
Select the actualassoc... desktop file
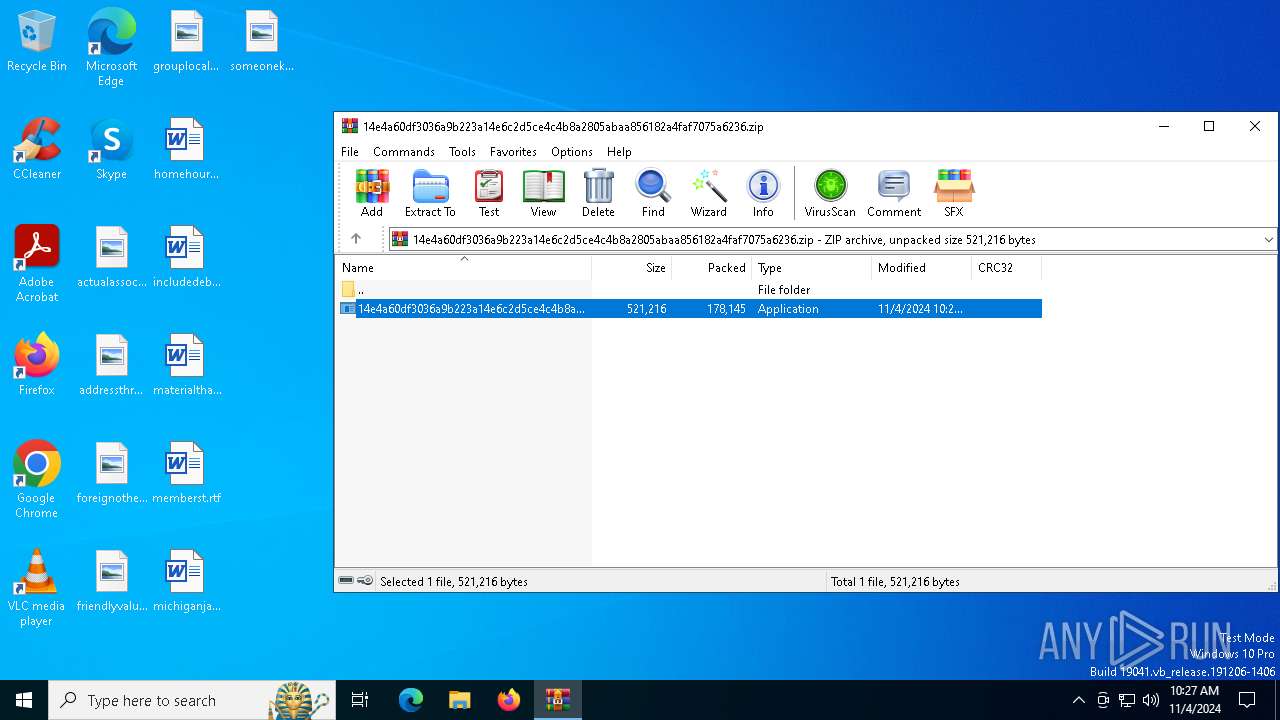point(112,257)
